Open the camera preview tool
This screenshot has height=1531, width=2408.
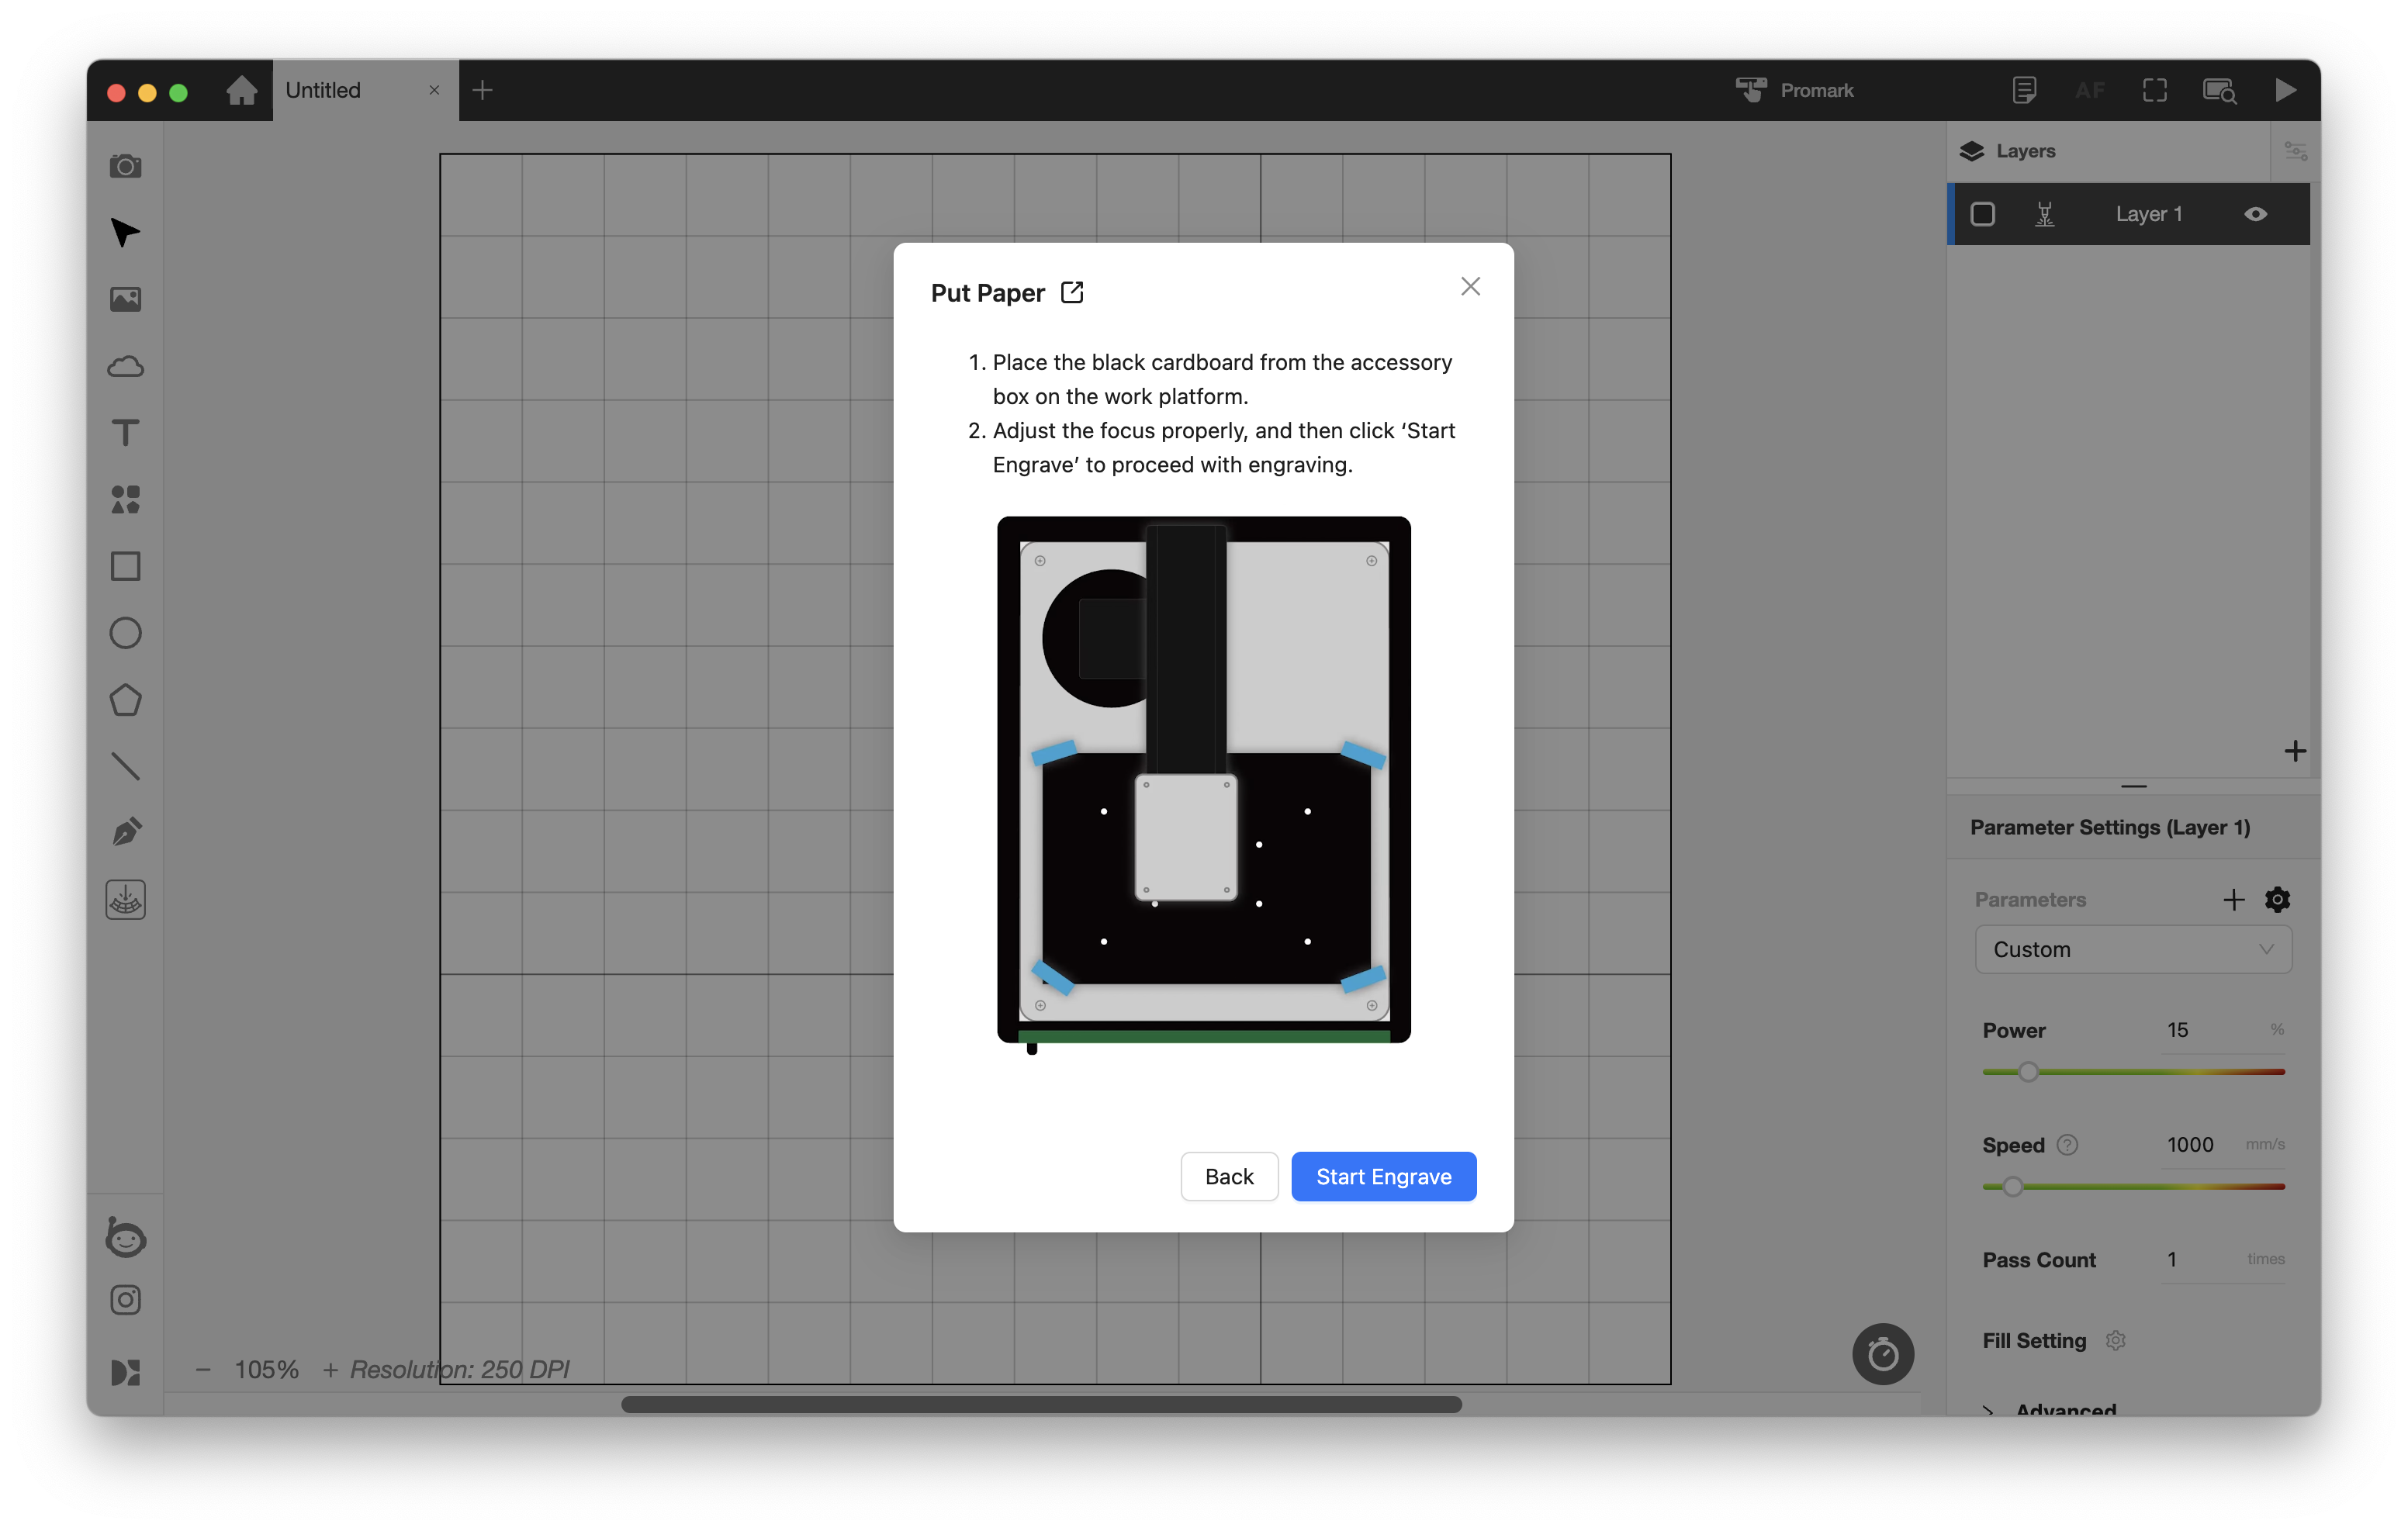[x=125, y=166]
